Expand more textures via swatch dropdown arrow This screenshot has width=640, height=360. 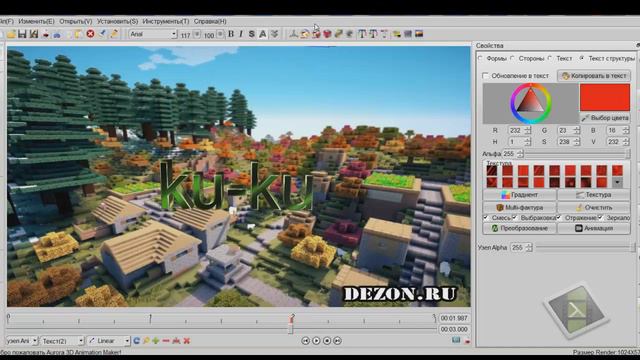click(617, 182)
